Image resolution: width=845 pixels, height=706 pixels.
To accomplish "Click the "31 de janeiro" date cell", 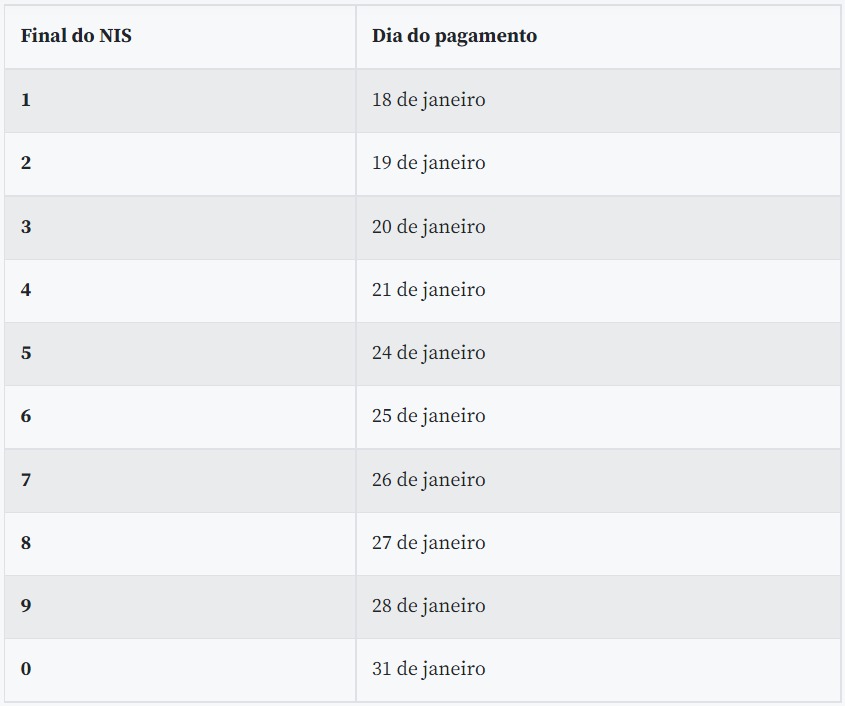I will [428, 669].
